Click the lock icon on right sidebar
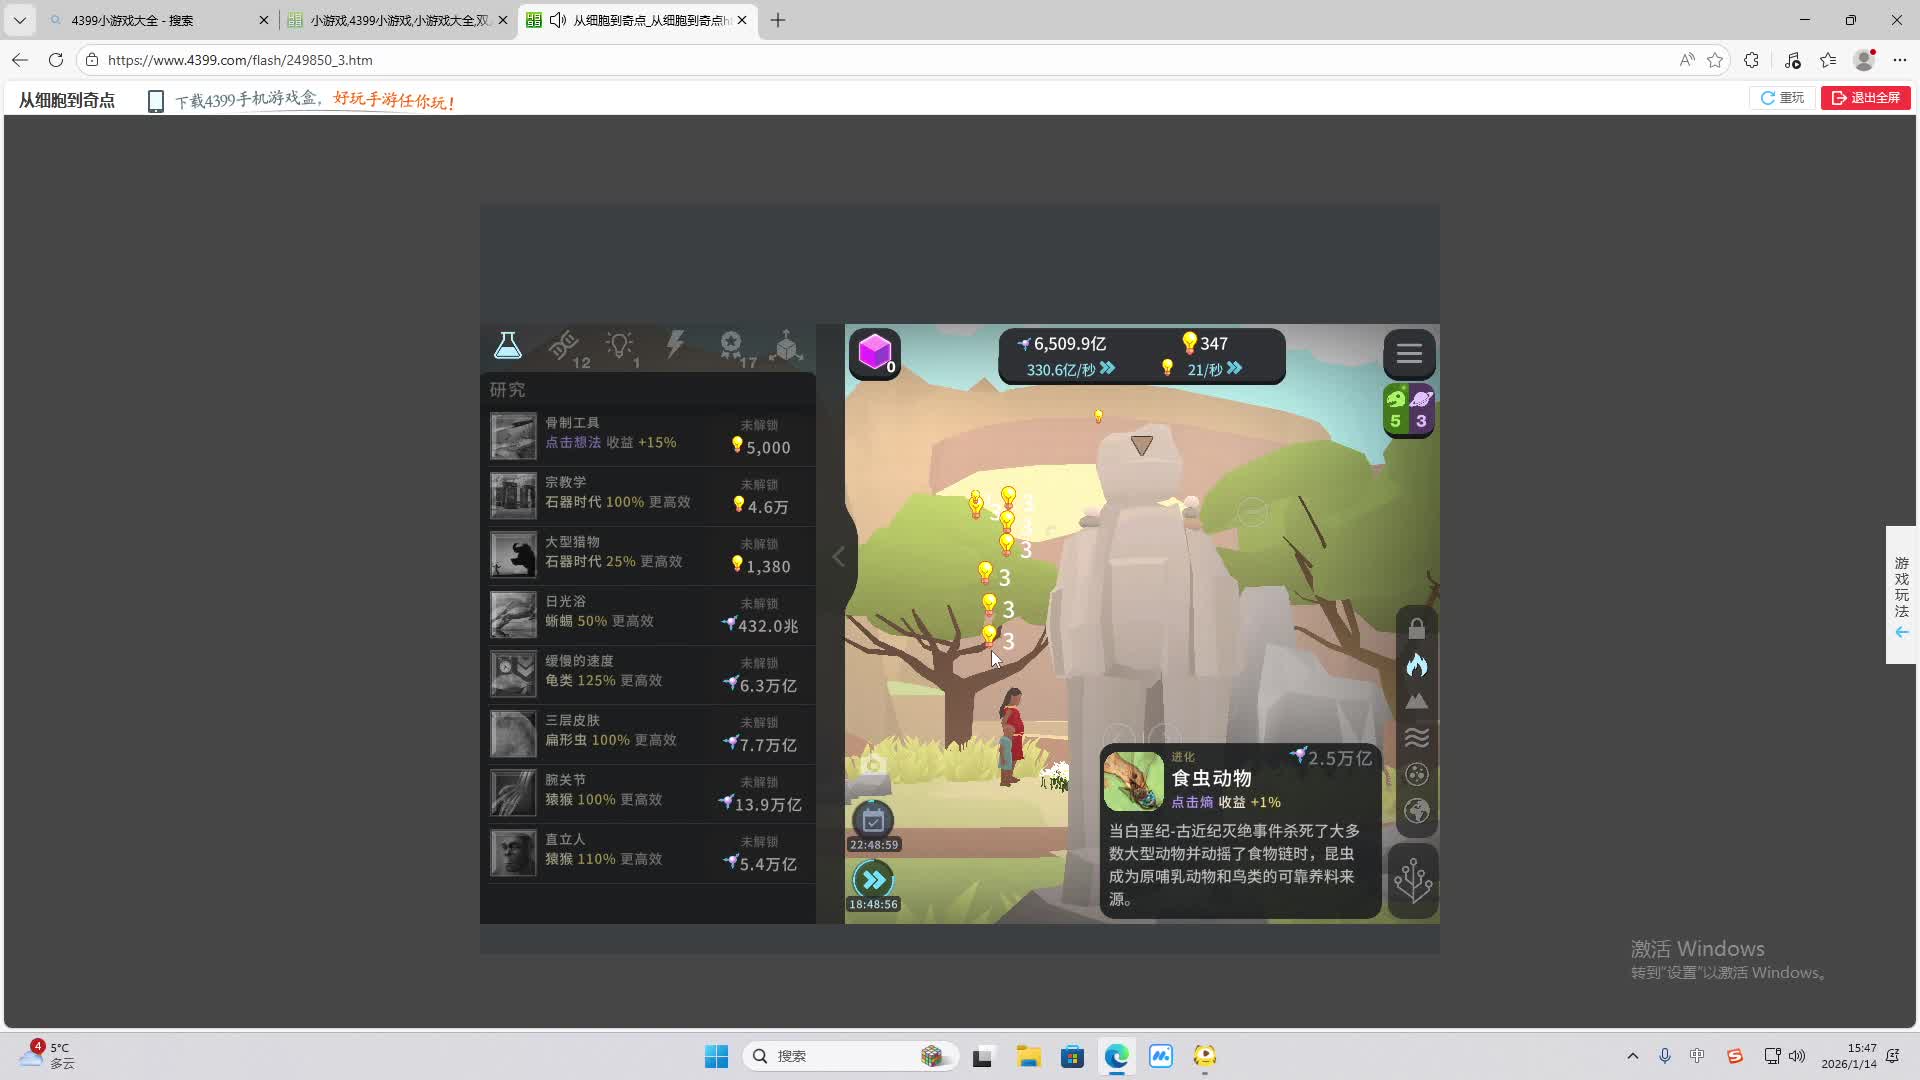 pos(1417,628)
